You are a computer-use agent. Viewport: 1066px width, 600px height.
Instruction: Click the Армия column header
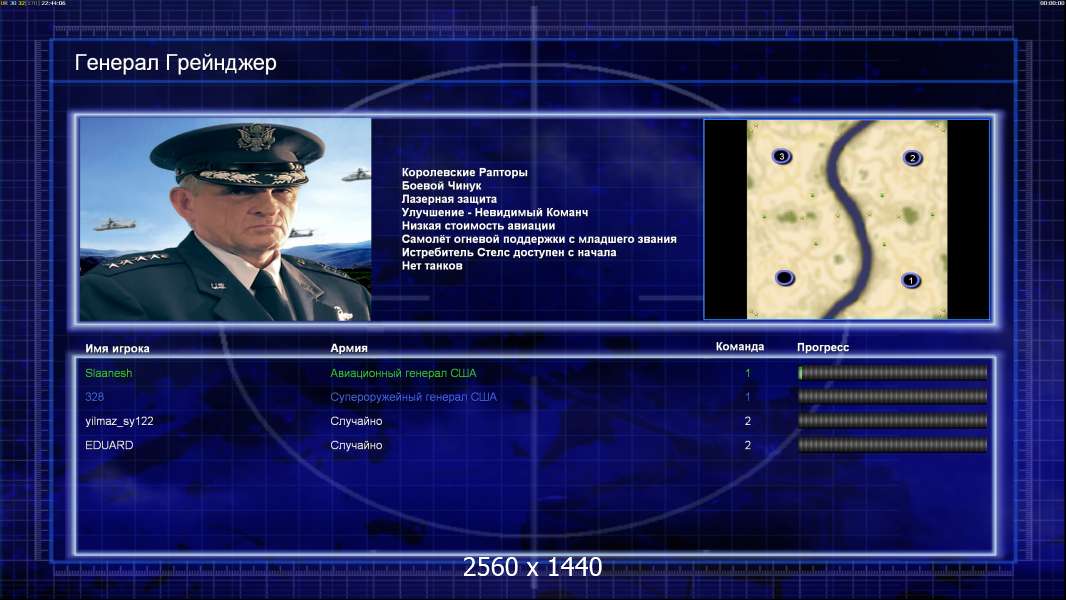point(349,348)
